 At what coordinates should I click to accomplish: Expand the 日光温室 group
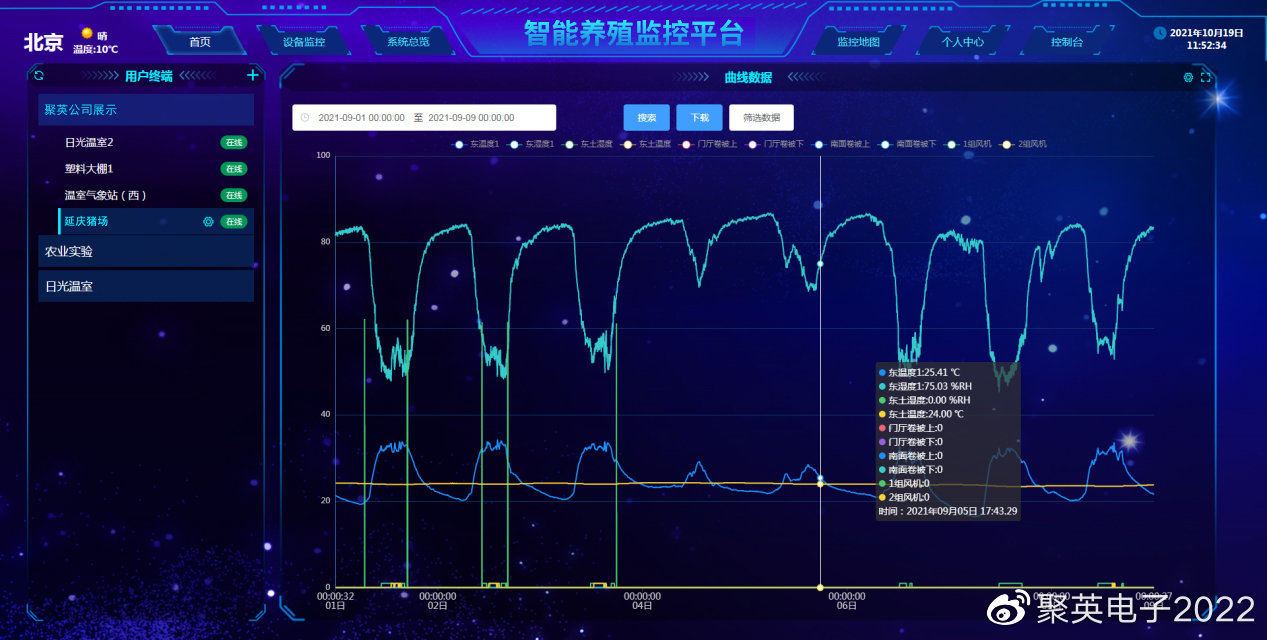click(x=146, y=286)
